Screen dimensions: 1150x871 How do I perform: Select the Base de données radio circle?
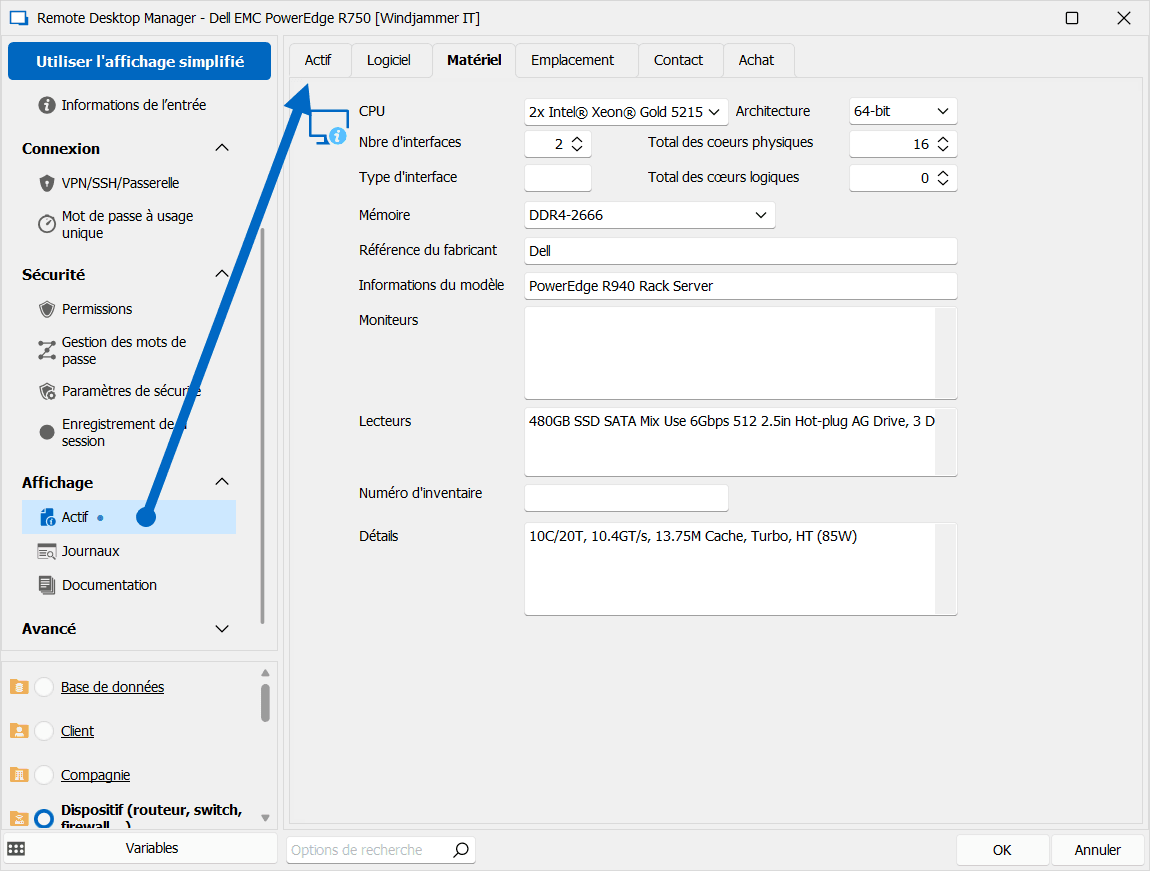coord(44,687)
